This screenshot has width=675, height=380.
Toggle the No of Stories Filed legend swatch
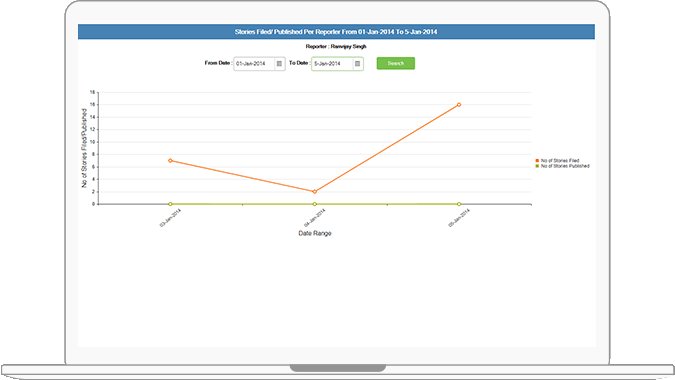[x=537, y=161]
